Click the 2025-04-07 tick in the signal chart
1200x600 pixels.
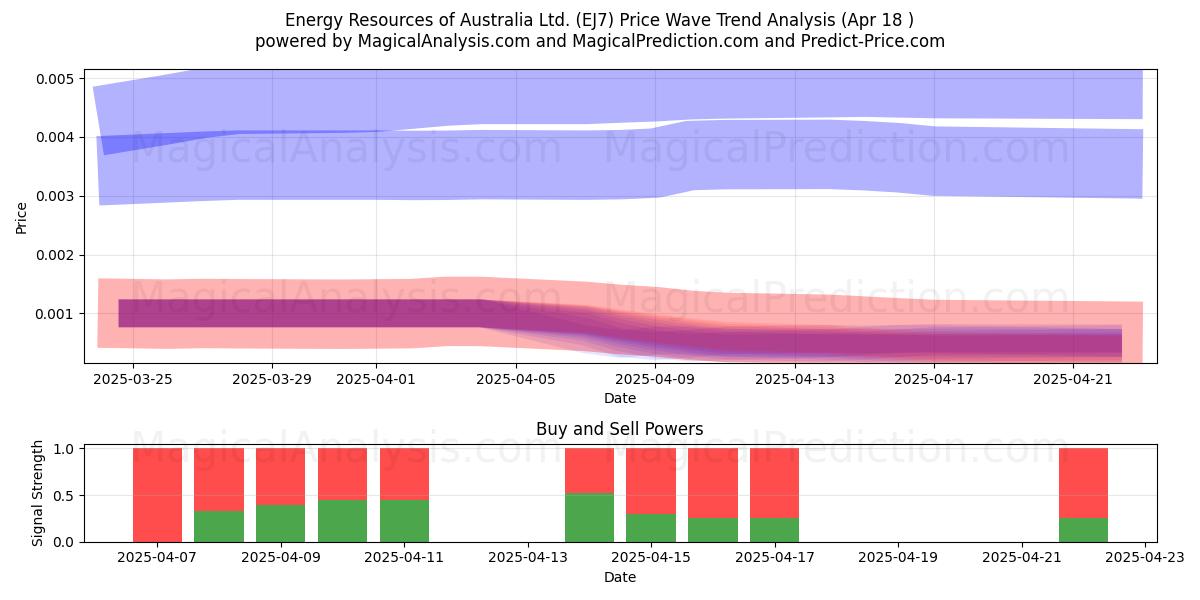[157, 558]
